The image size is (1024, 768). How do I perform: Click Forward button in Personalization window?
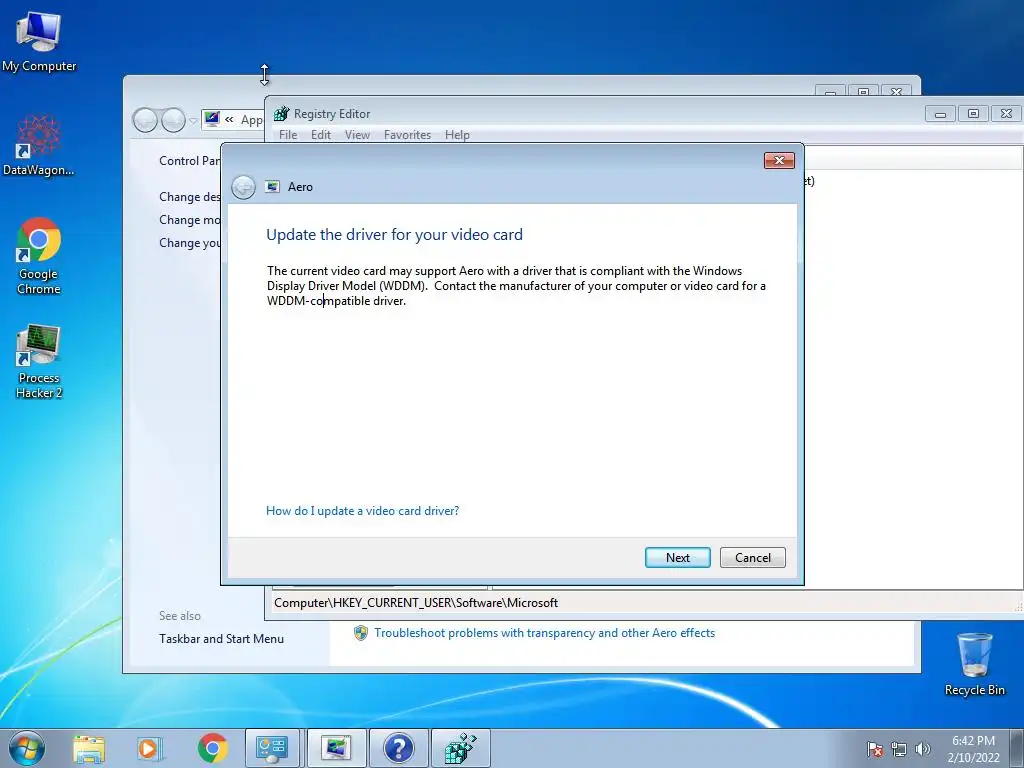173,120
